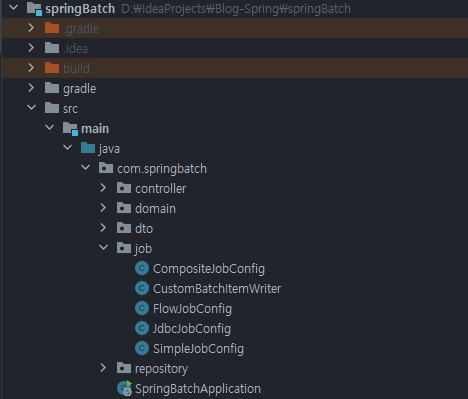Select the job package name

143,249
